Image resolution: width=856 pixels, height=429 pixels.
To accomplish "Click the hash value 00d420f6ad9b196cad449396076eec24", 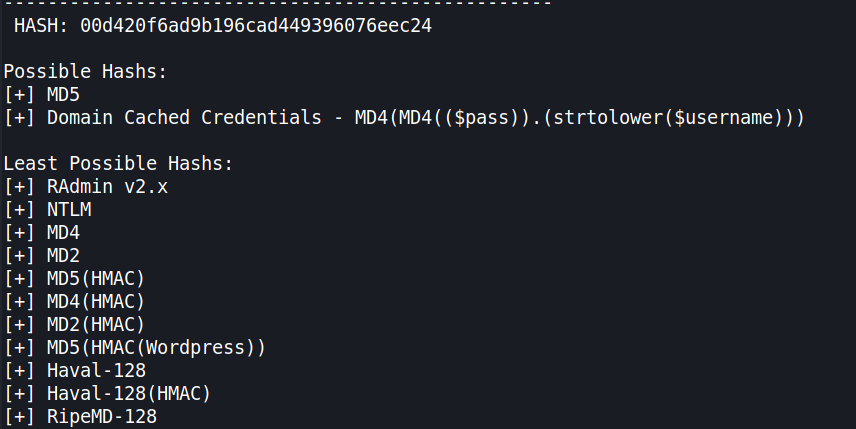I will click(x=254, y=25).
